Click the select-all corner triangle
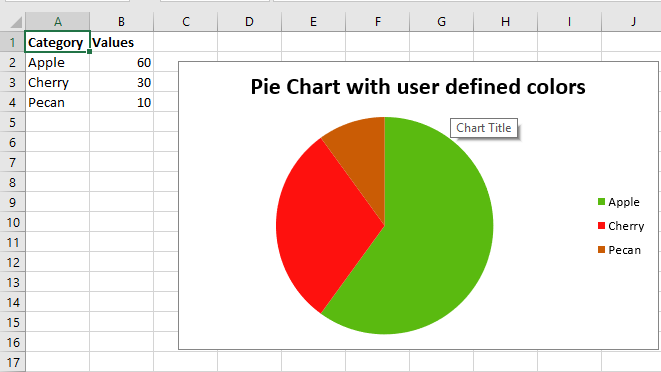Viewport: 661px width, 372px height. tap(16, 22)
